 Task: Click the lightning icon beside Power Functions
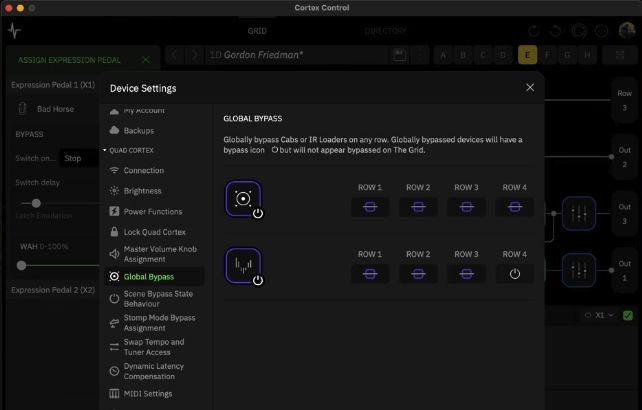[114, 211]
